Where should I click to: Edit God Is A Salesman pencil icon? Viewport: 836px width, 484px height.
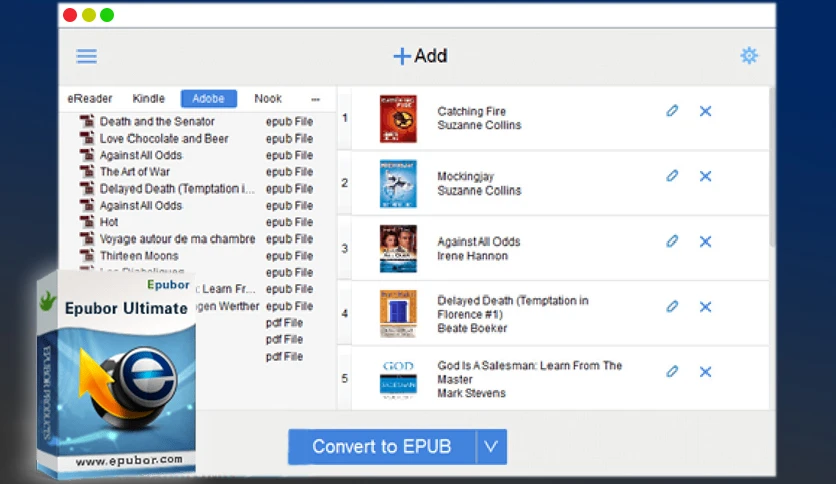672,372
